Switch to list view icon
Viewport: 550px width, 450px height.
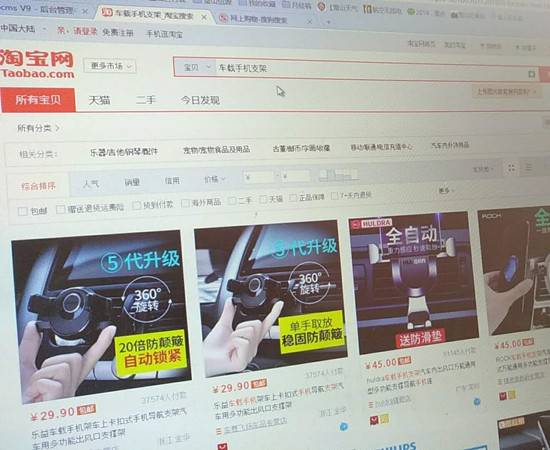(528, 167)
